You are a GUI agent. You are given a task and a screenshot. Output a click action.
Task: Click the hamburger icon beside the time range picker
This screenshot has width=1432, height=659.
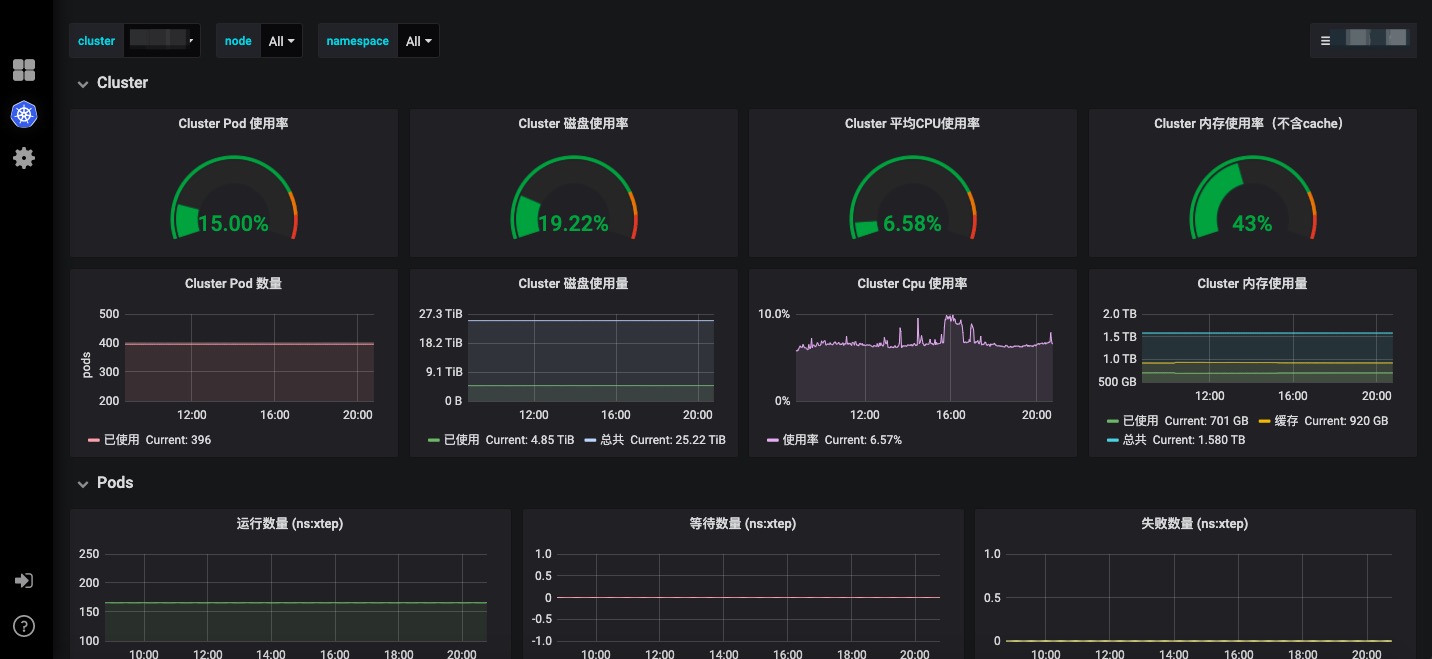point(1326,40)
